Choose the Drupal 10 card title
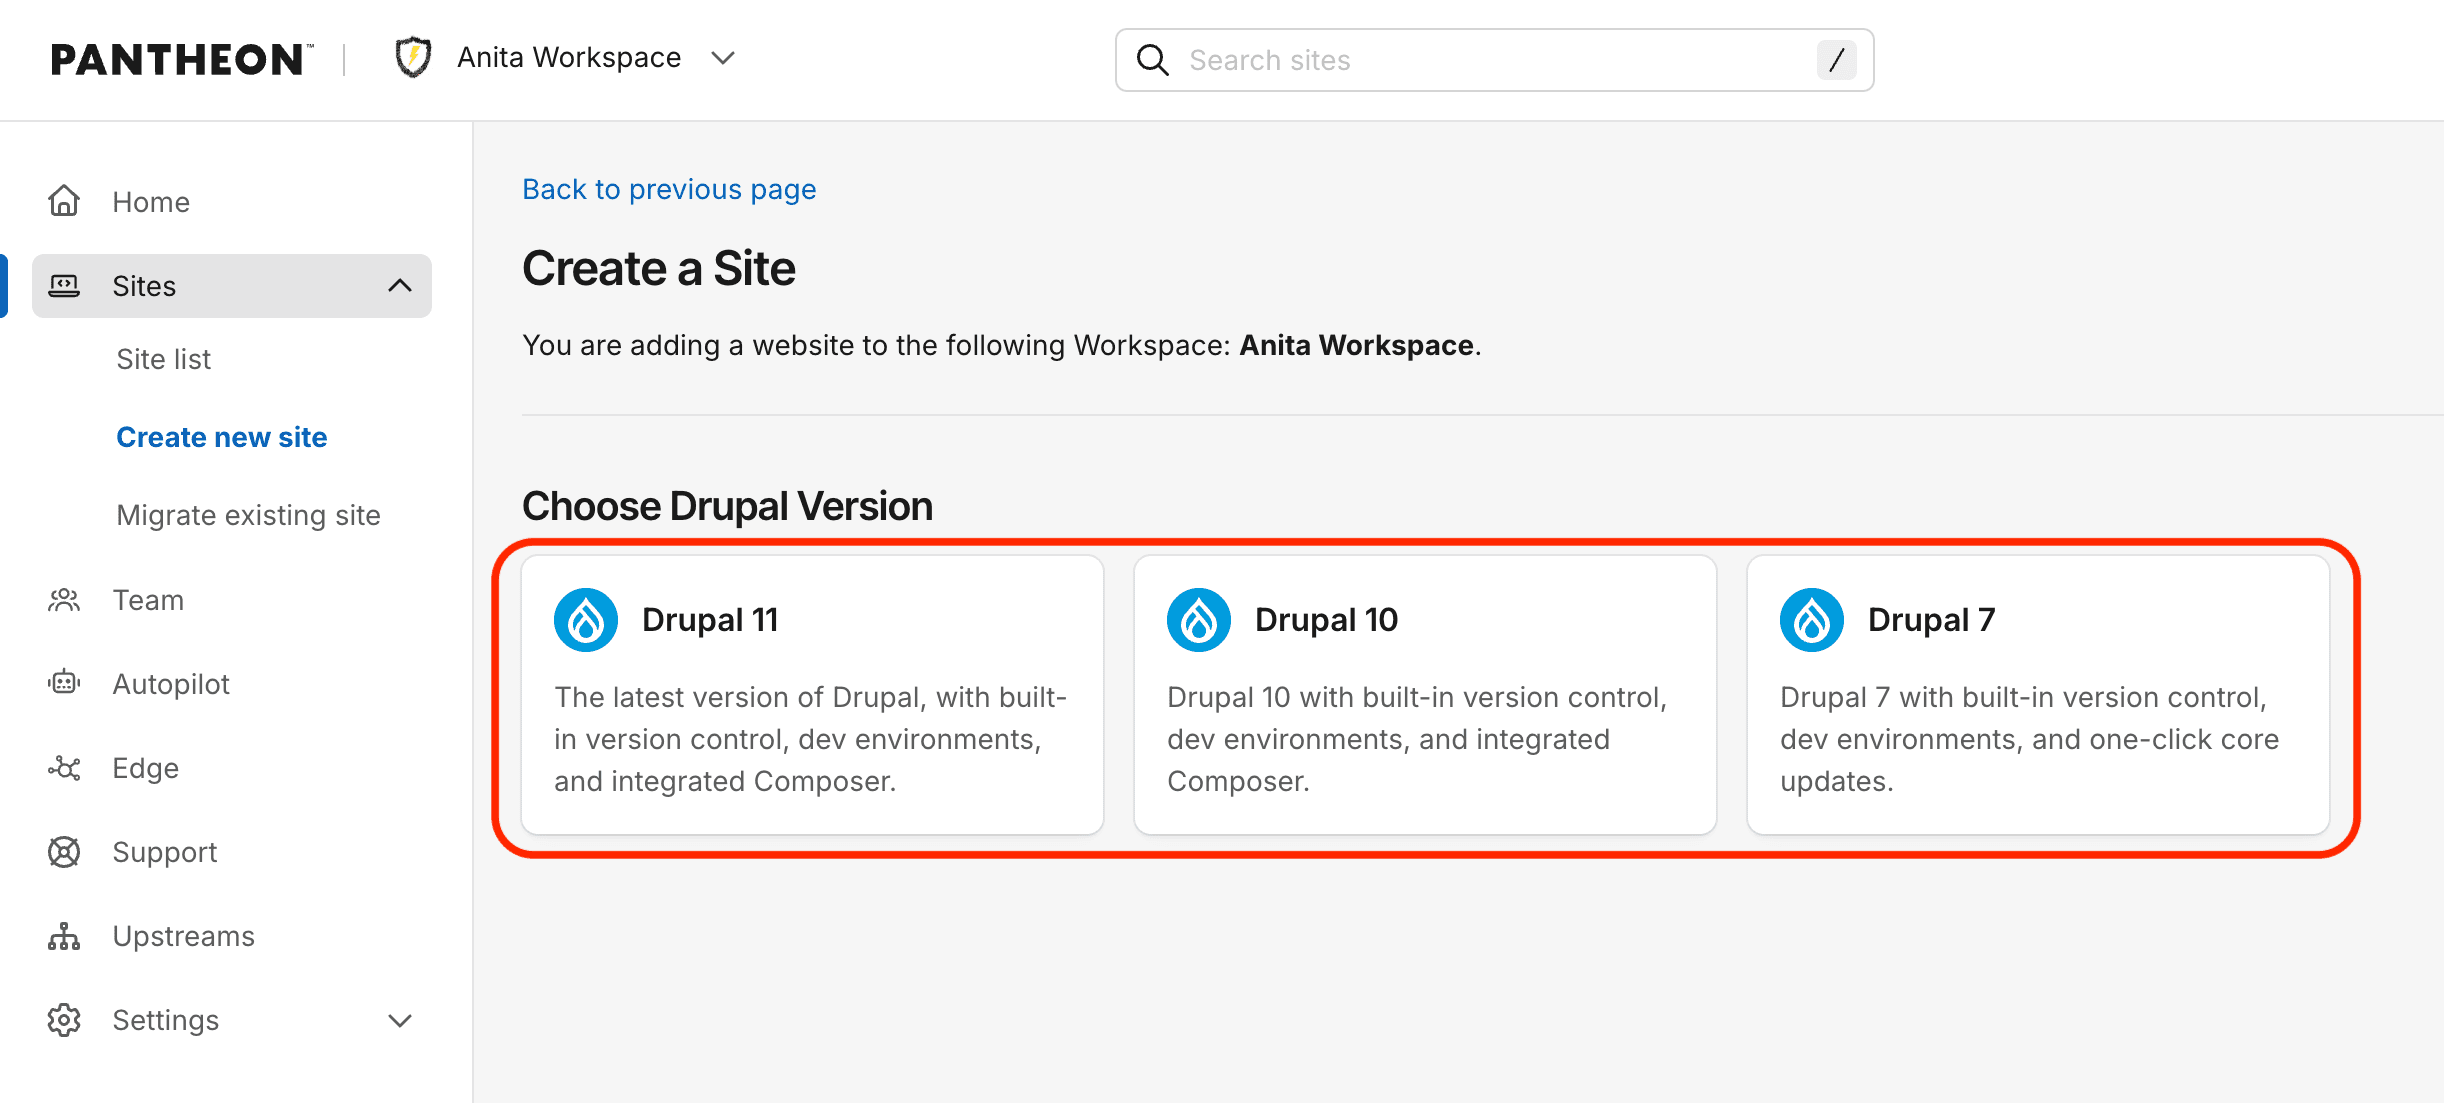 (x=1326, y=620)
